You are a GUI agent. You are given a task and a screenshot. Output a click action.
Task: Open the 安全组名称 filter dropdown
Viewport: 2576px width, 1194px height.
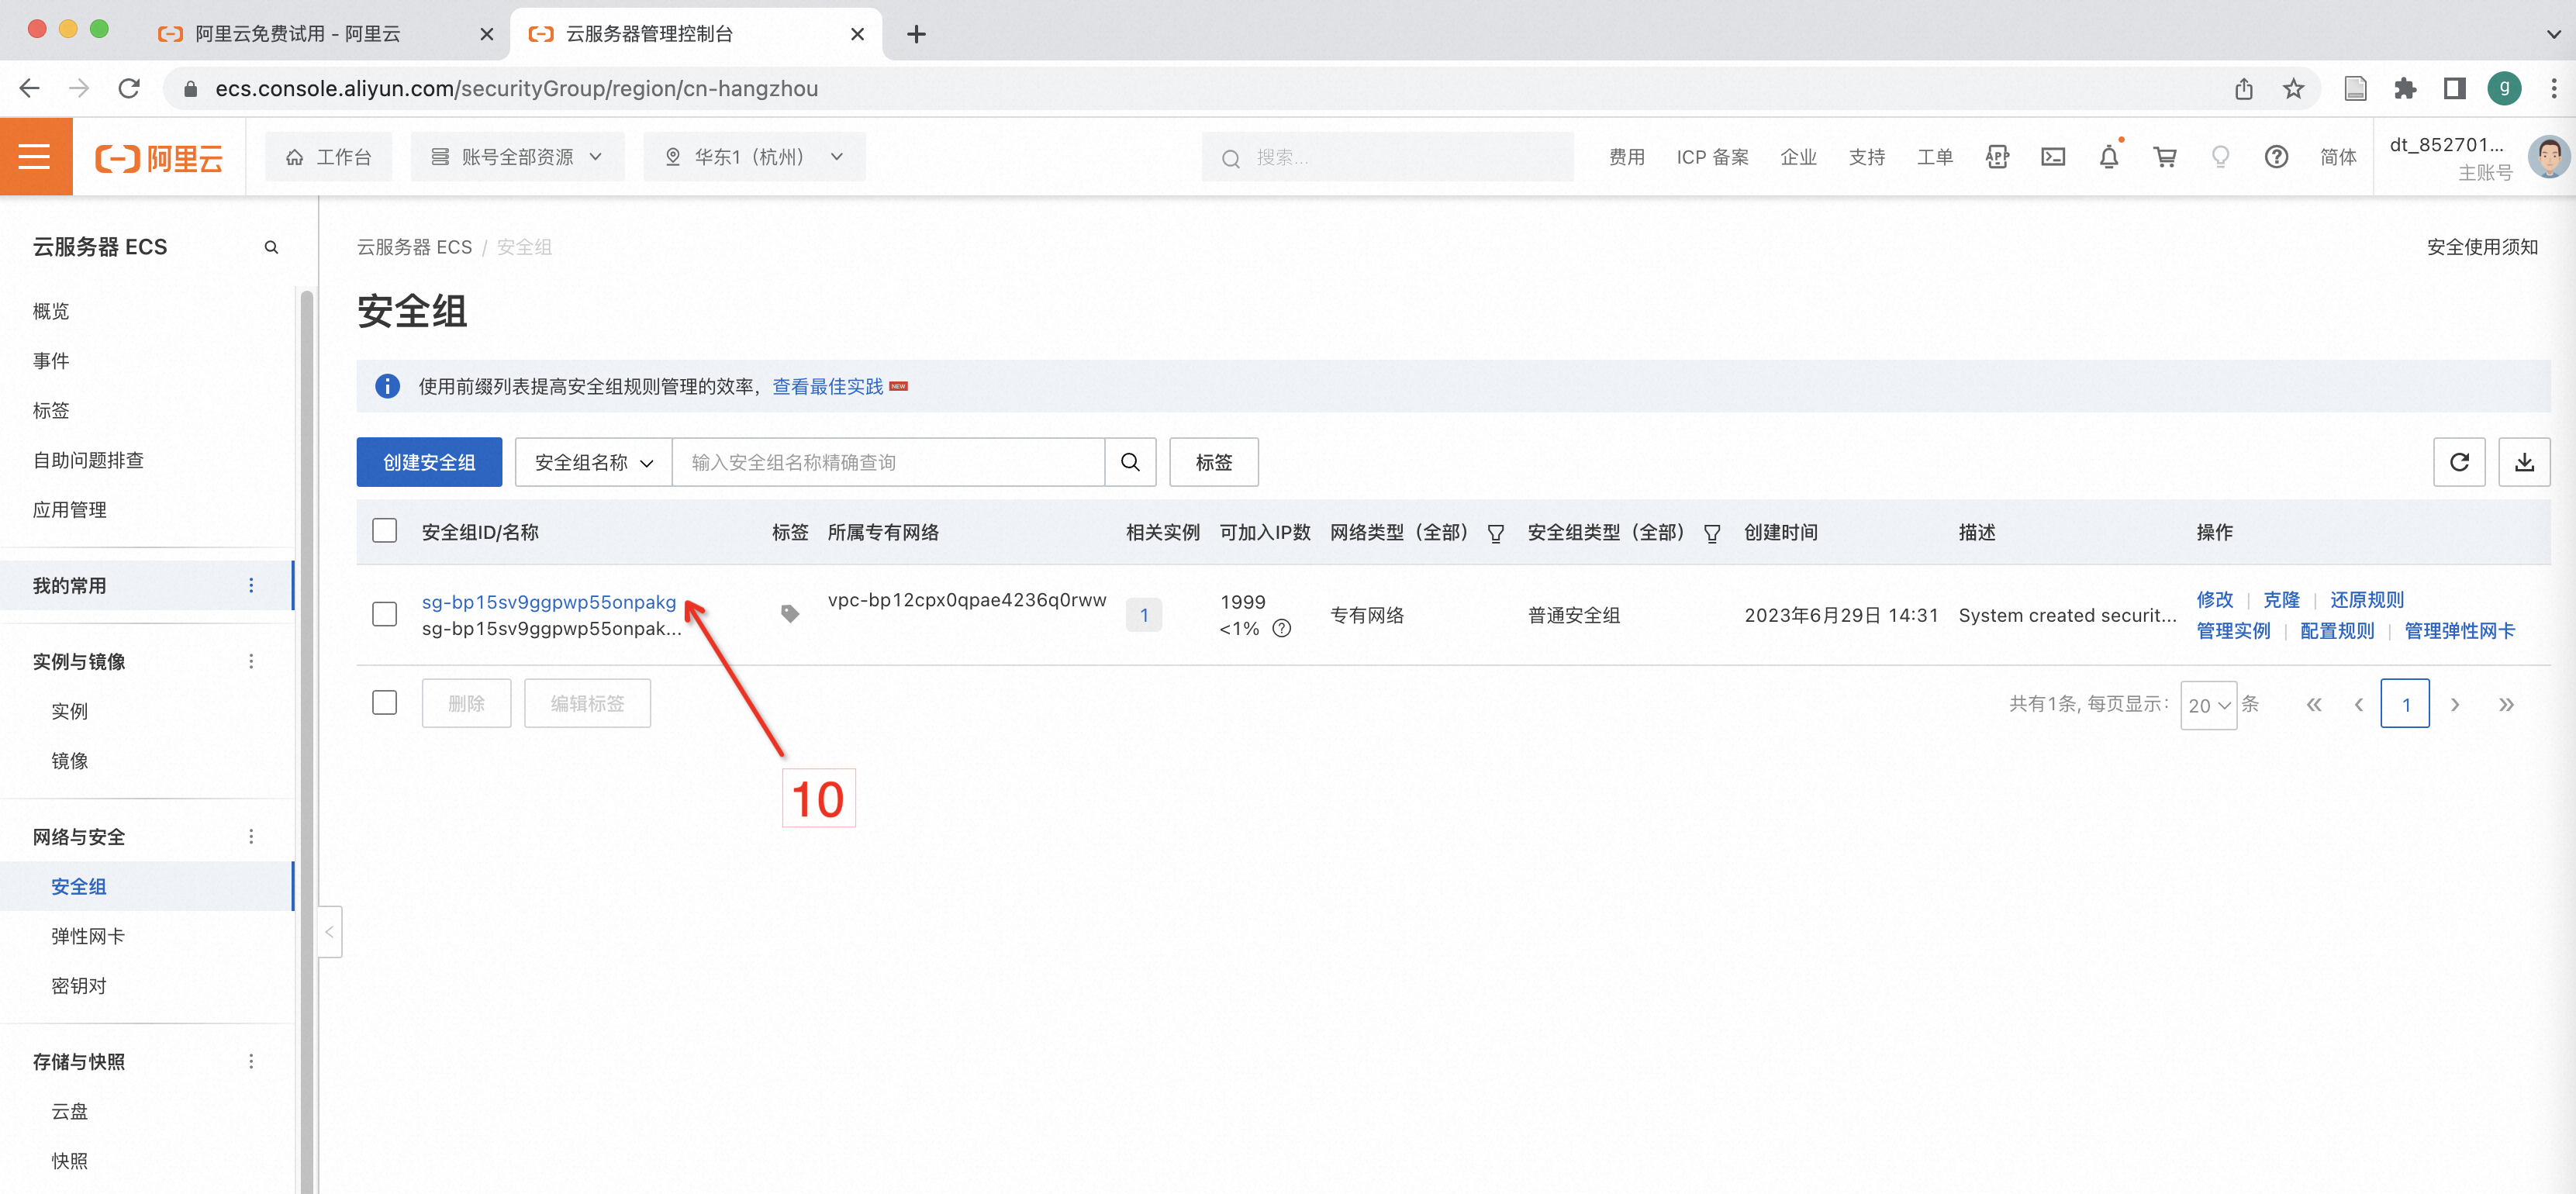pos(593,462)
